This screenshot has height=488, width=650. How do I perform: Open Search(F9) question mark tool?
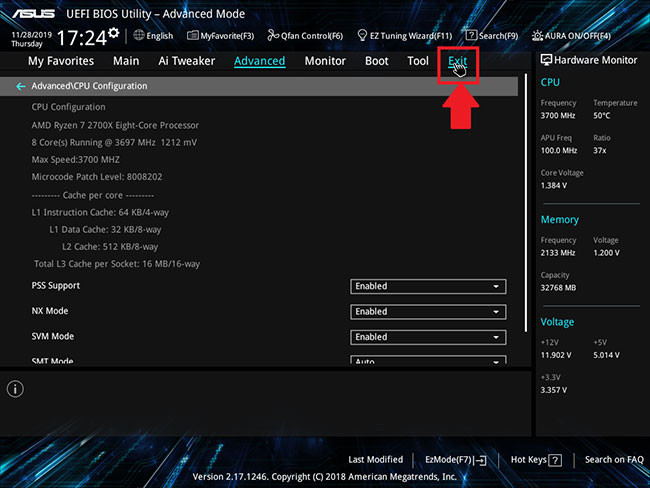click(x=491, y=36)
